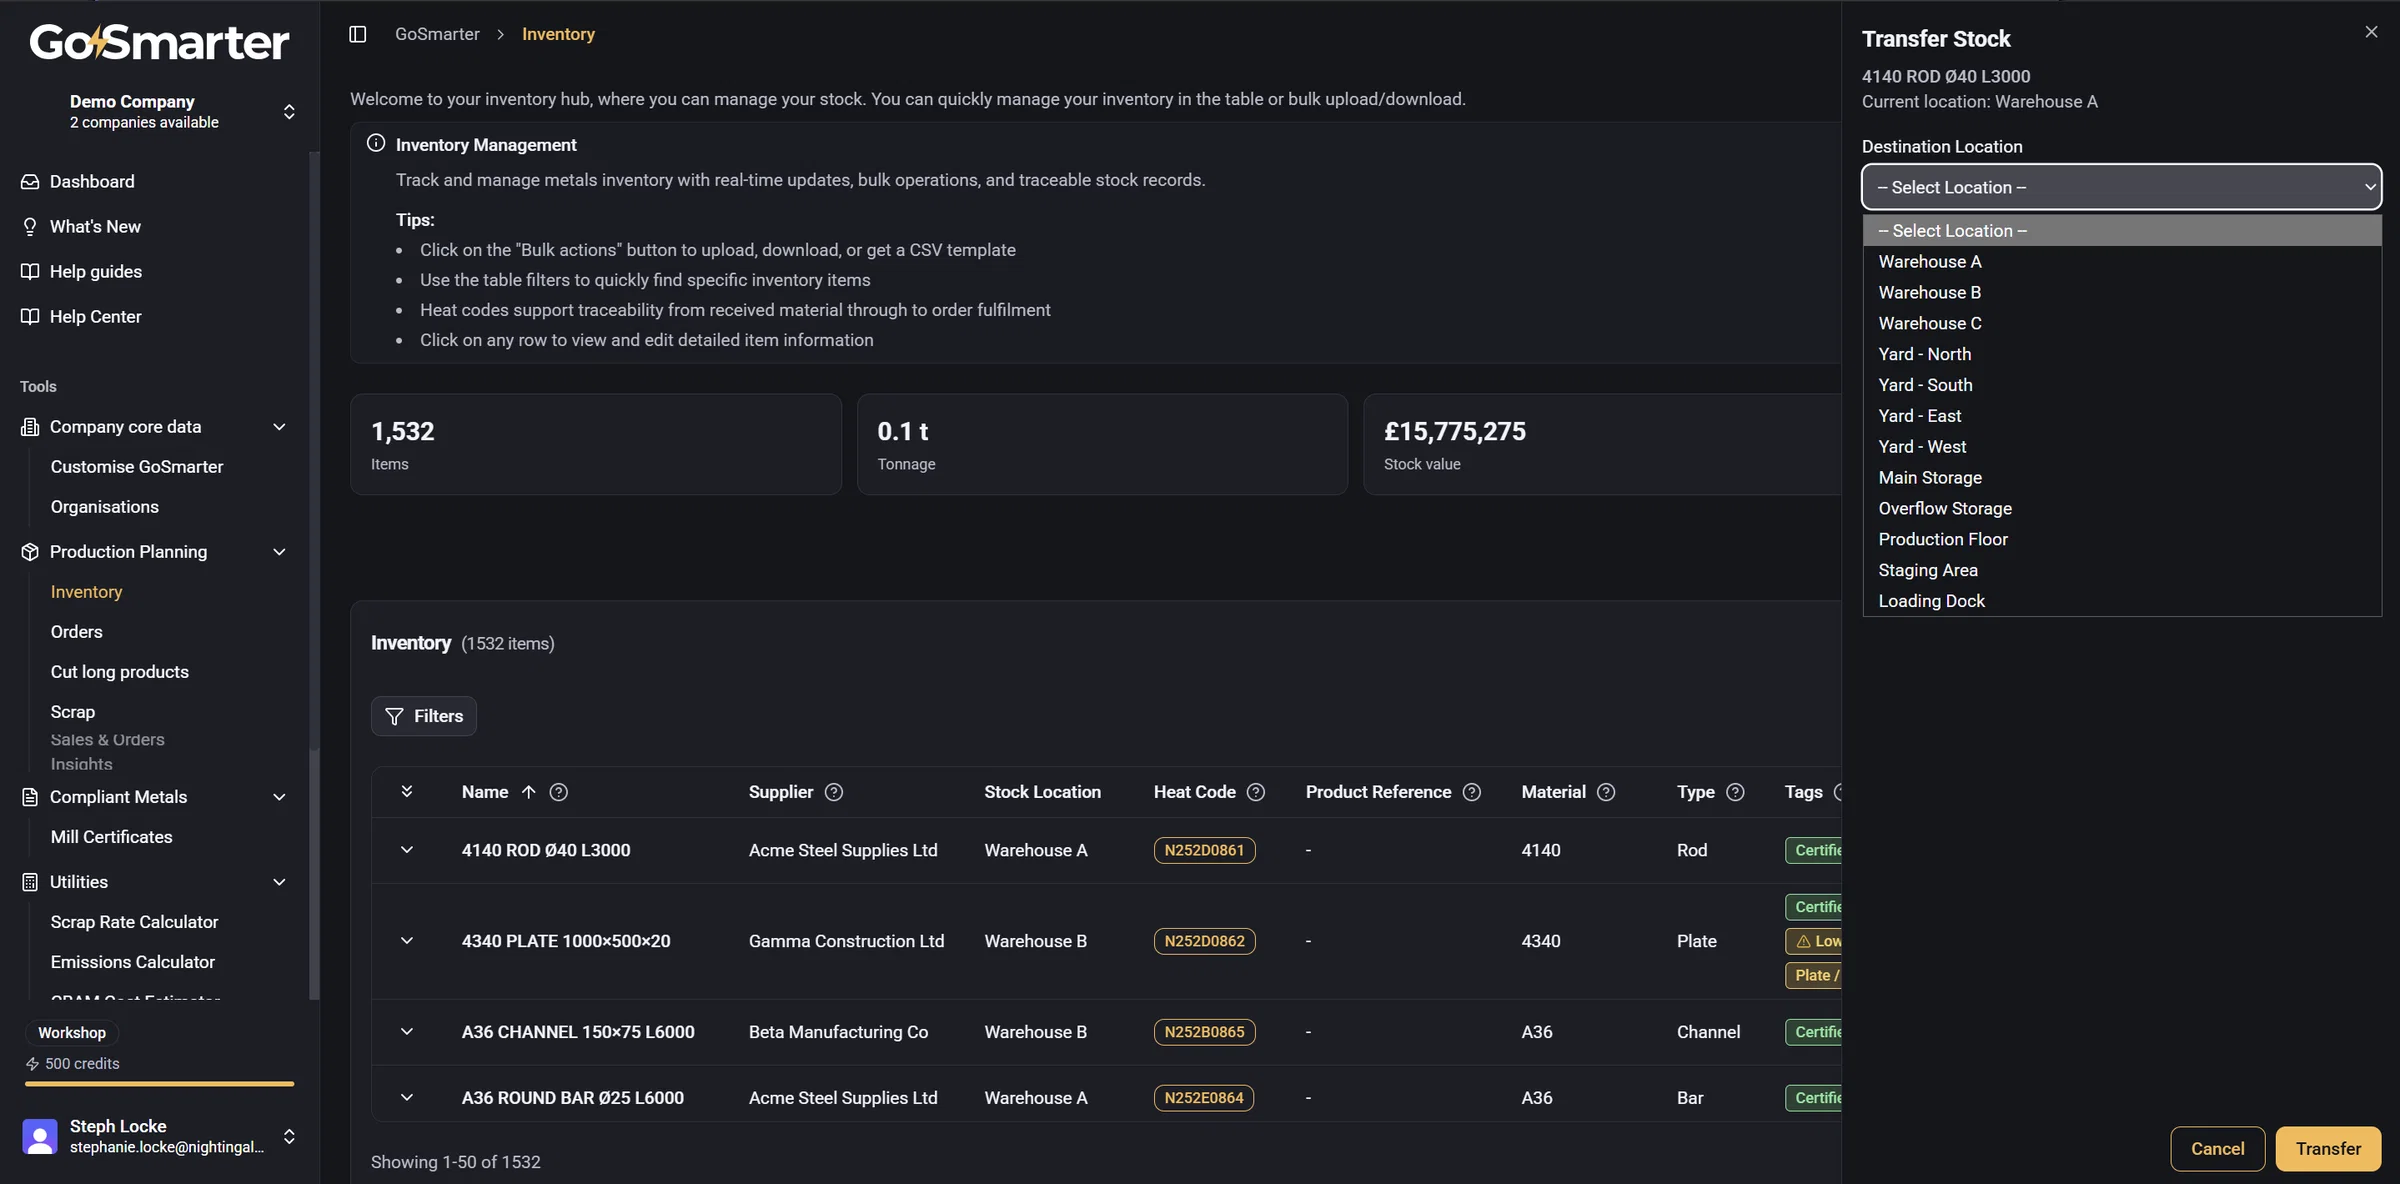Open the Dashboard icon in sidebar
2400x1184 pixels.
click(x=30, y=182)
